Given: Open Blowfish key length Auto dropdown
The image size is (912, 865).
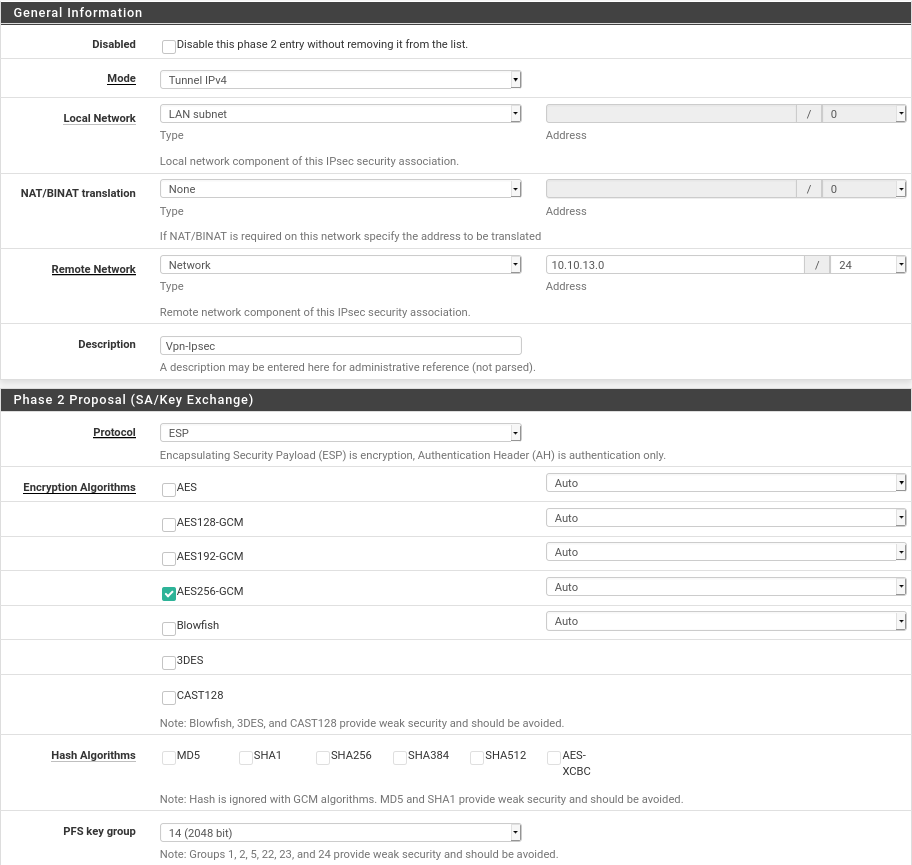Looking at the screenshot, I should pos(726,621).
